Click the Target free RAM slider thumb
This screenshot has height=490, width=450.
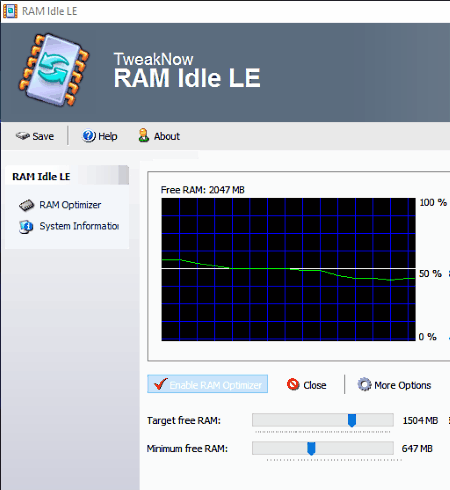click(x=352, y=420)
